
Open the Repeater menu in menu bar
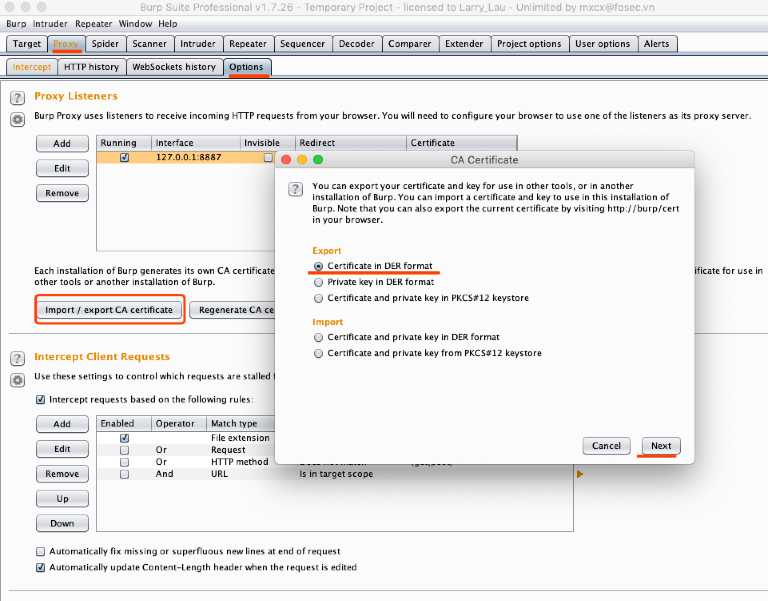94,24
